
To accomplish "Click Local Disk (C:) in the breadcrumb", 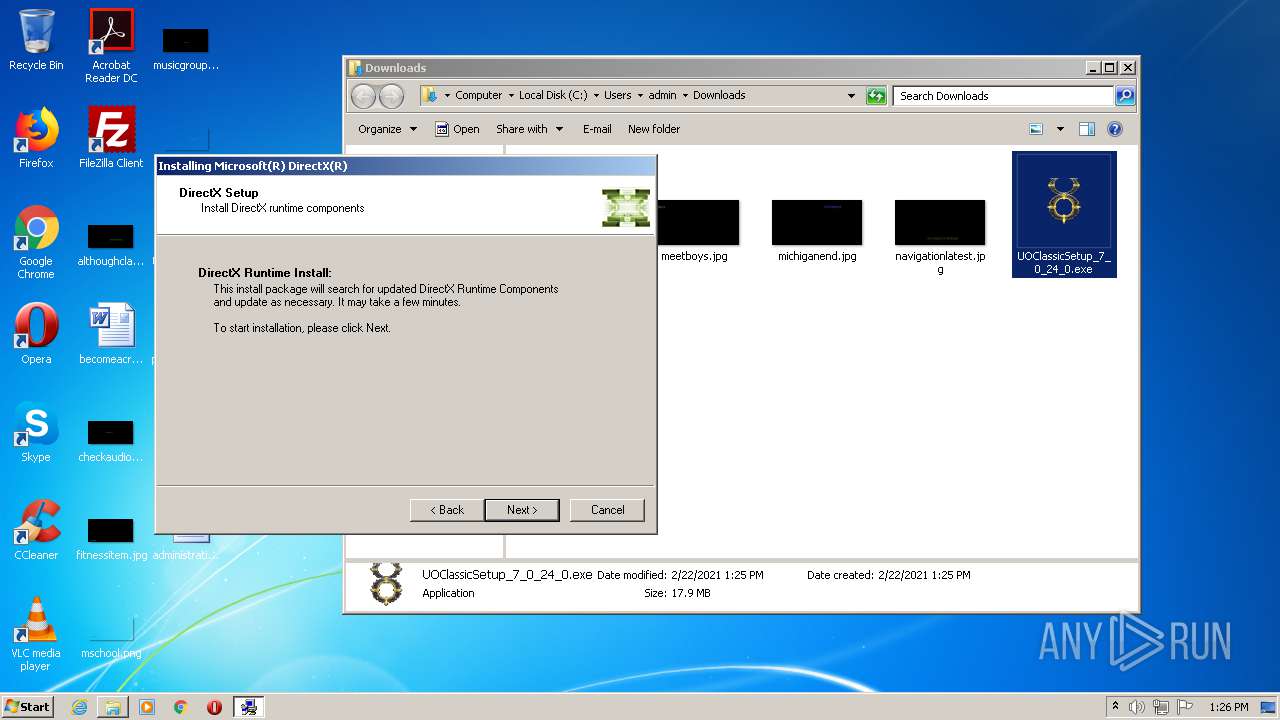I will [x=553, y=95].
